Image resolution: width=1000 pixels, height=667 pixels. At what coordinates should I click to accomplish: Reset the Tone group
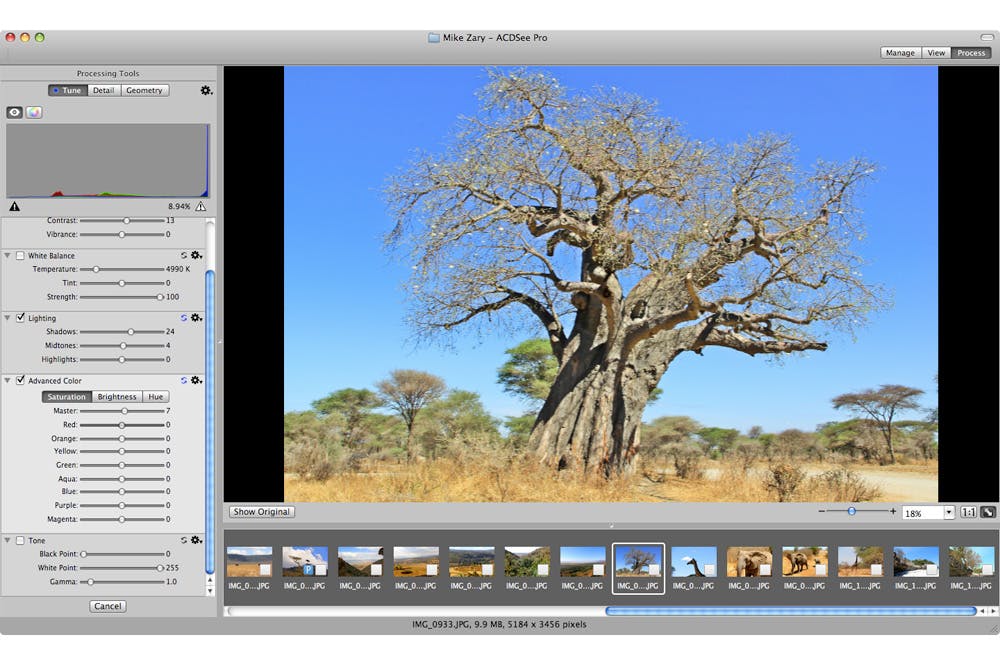[184, 540]
